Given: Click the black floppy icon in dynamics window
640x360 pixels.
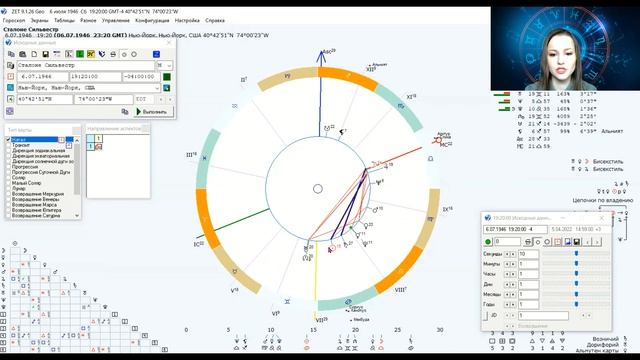Looking at the screenshot, I should point(577,242).
